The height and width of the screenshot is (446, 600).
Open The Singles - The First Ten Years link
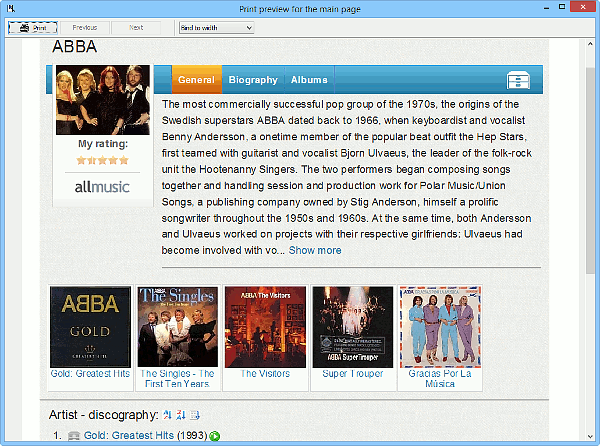[178, 379]
